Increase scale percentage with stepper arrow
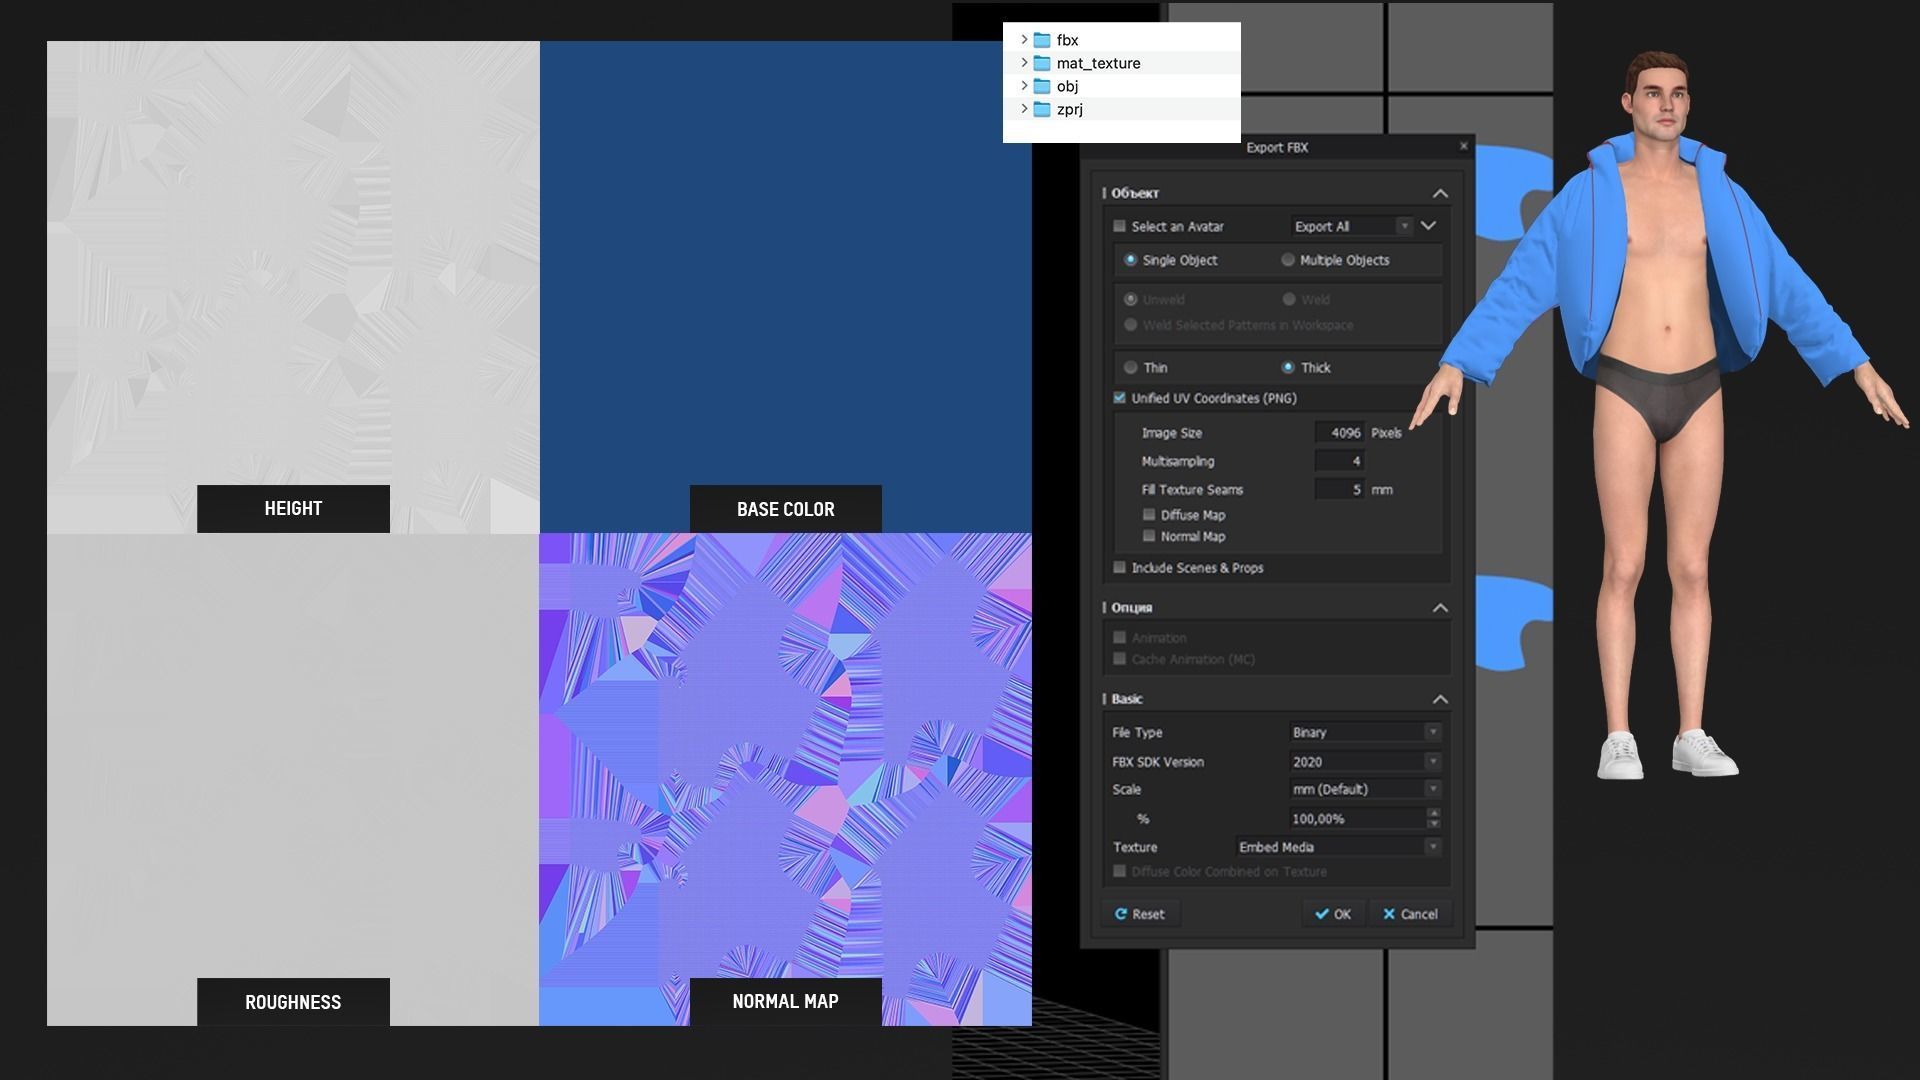This screenshot has width=1920, height=1080. (1434, 813)
